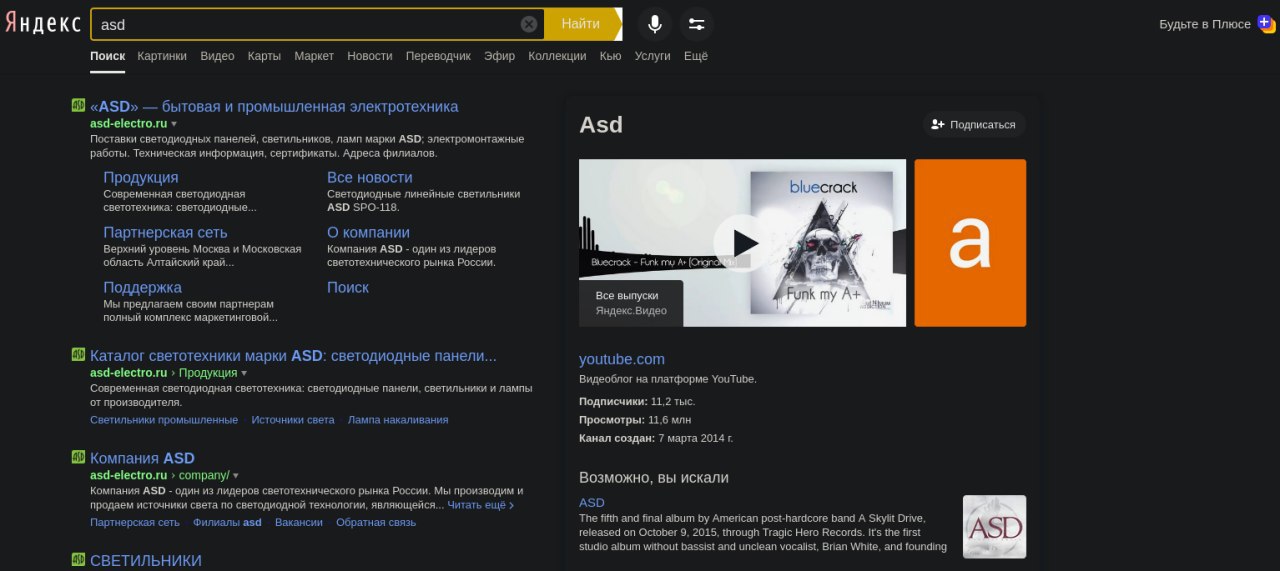Switch to the Карты tab
The height and width of the screenshot is (571, 1280).
point(264,56)
